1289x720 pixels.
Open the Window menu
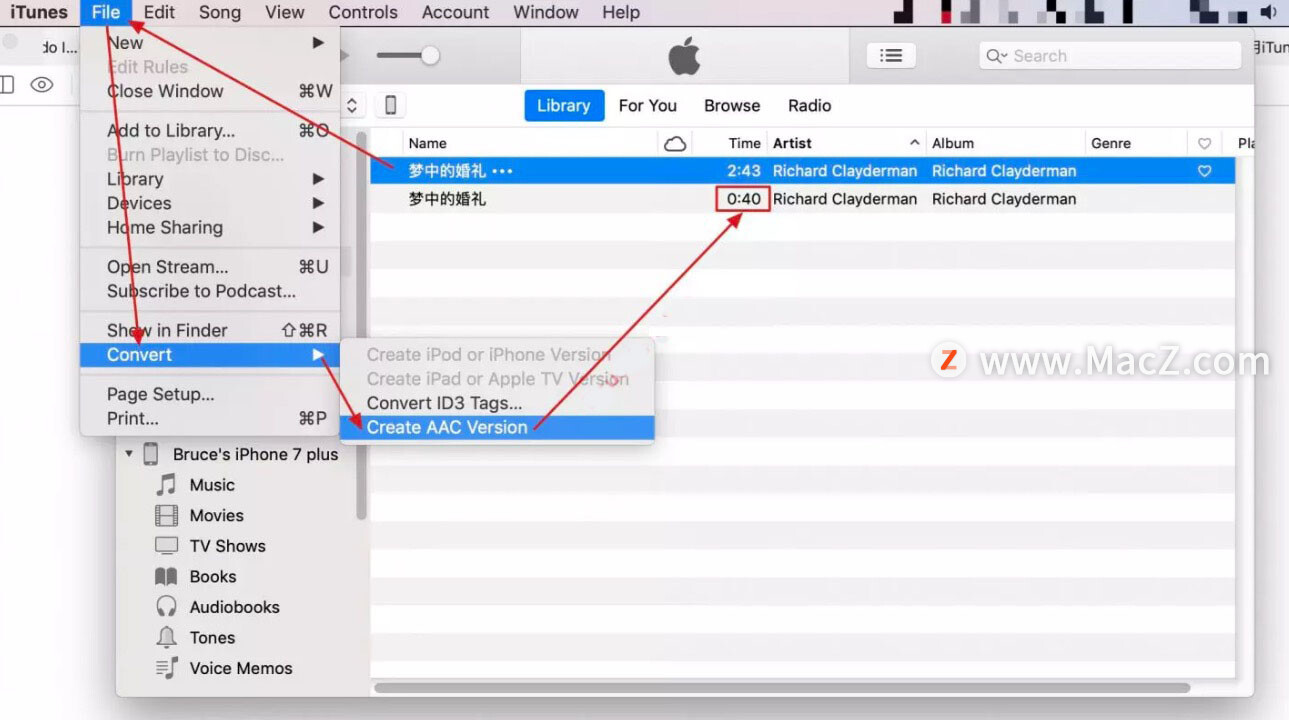(x=546, y=12)
